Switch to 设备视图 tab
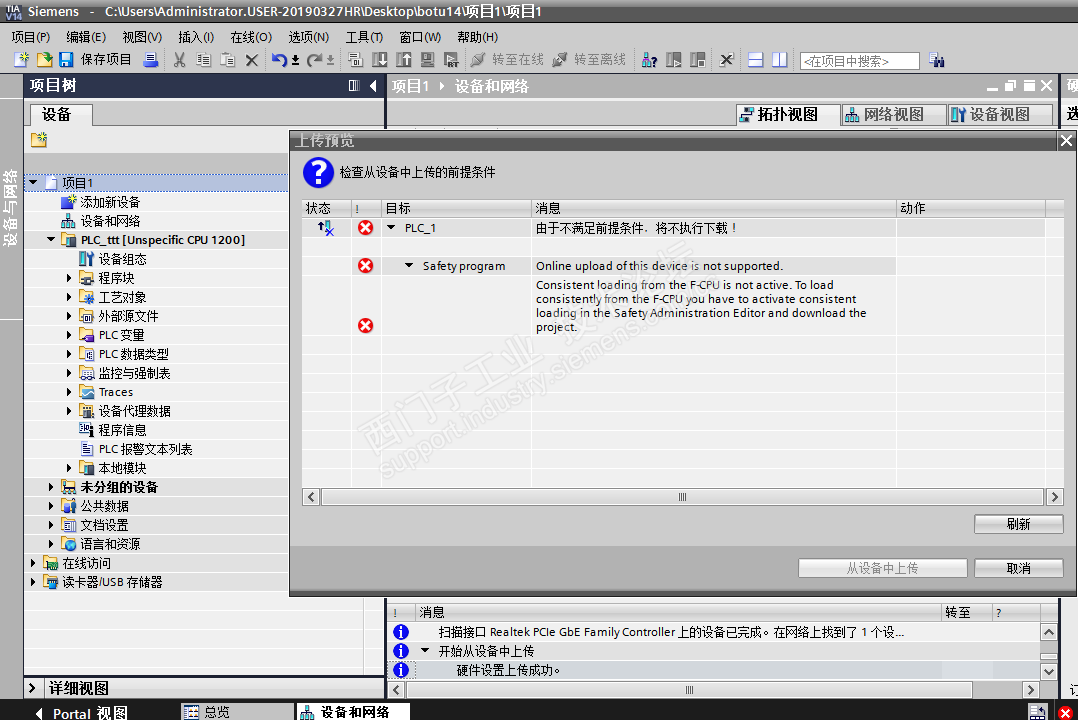 click(x=1000, y=114)
